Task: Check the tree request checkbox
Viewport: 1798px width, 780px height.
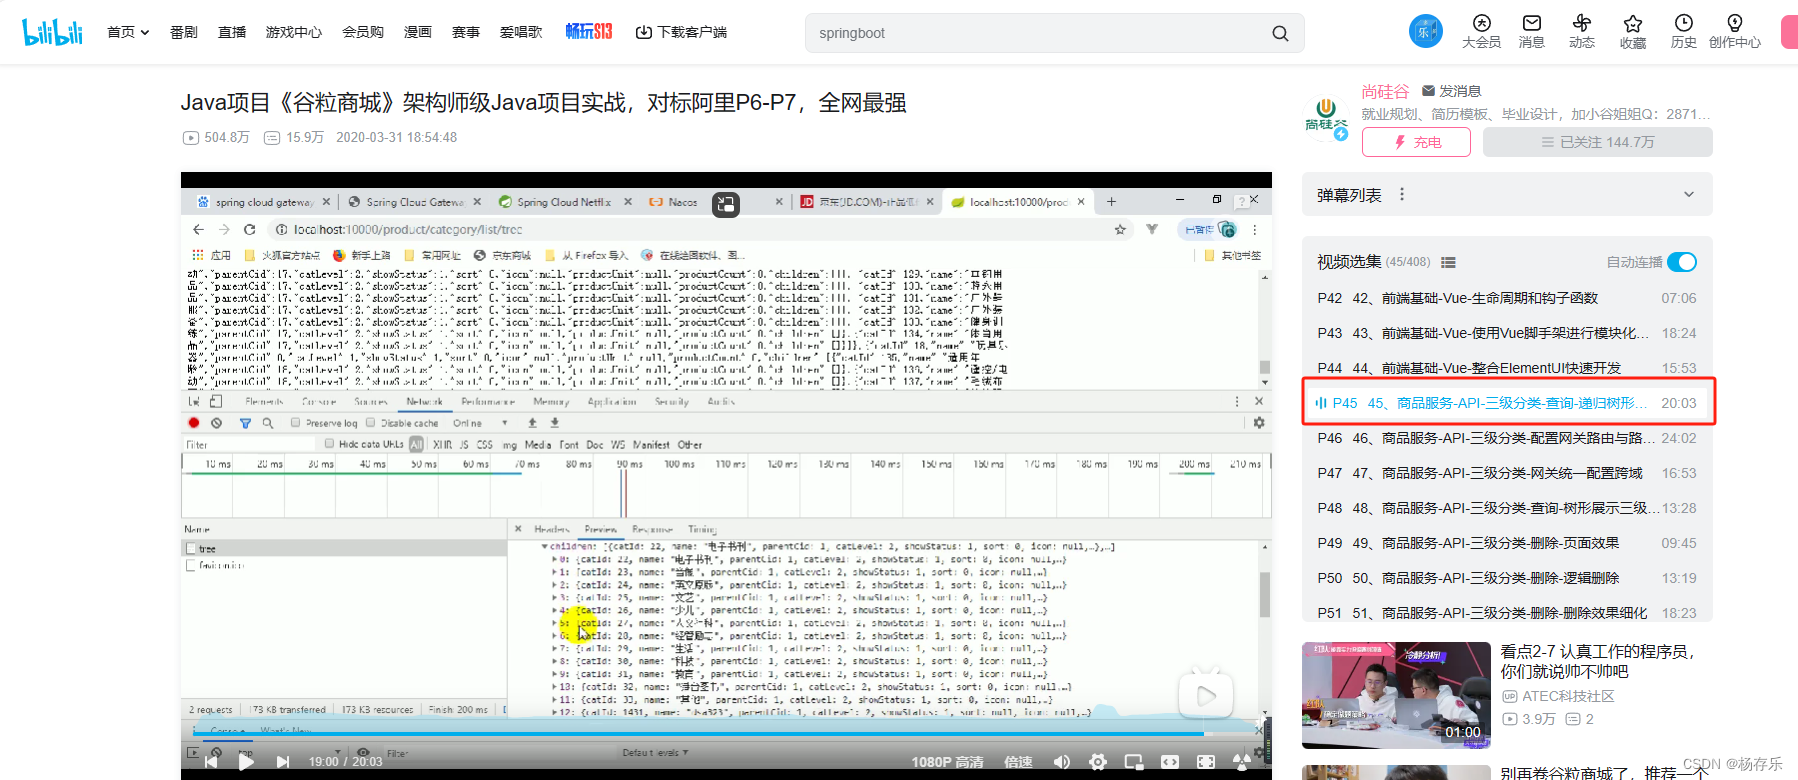Action: click(x=190, y=548)
